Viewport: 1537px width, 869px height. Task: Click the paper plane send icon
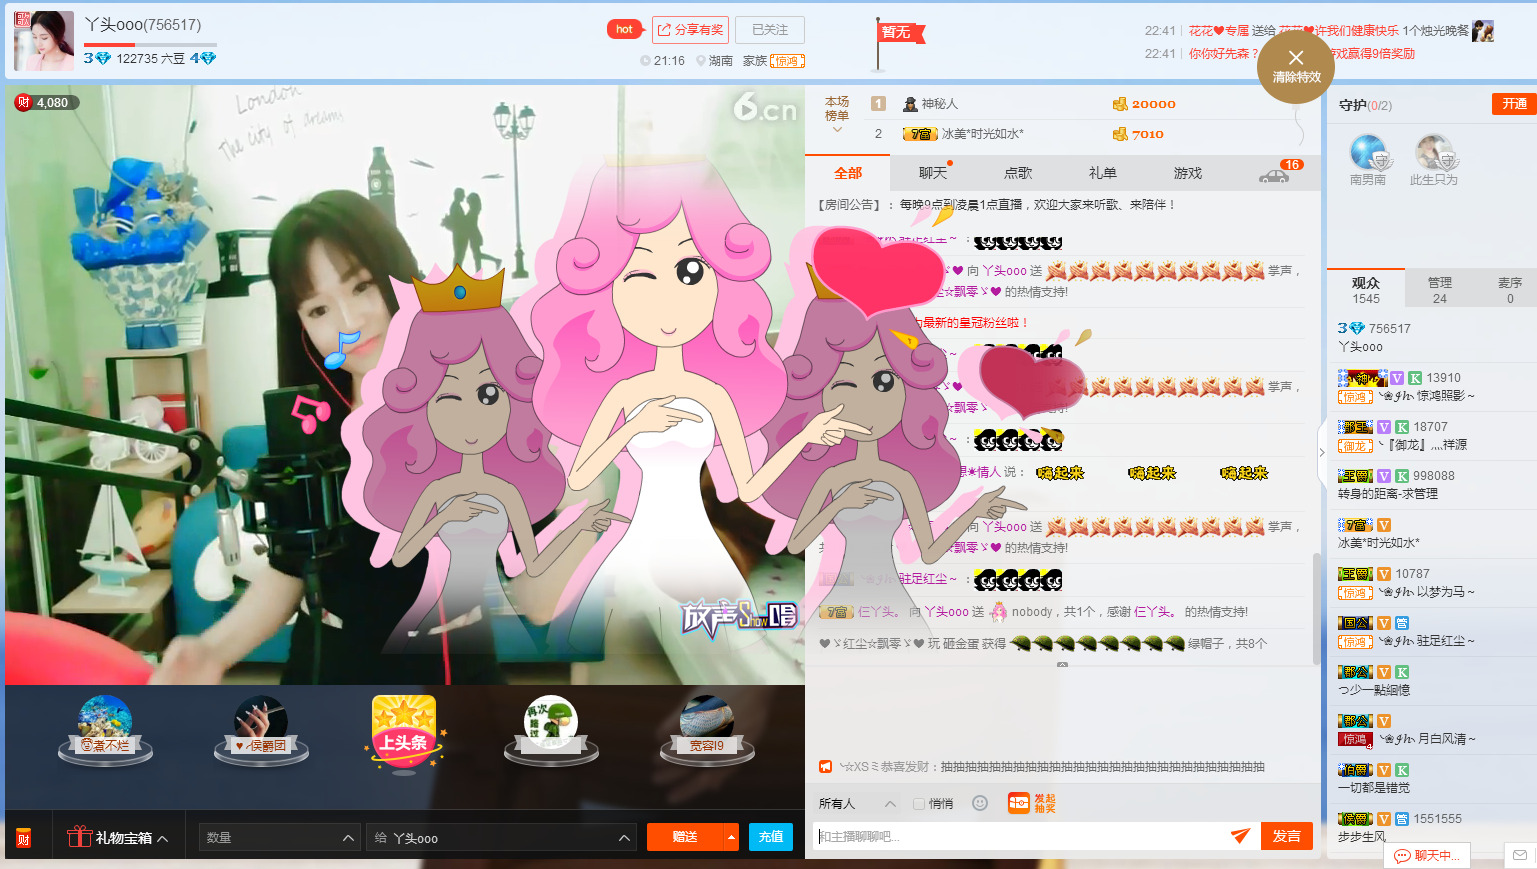pos(1240,836)
